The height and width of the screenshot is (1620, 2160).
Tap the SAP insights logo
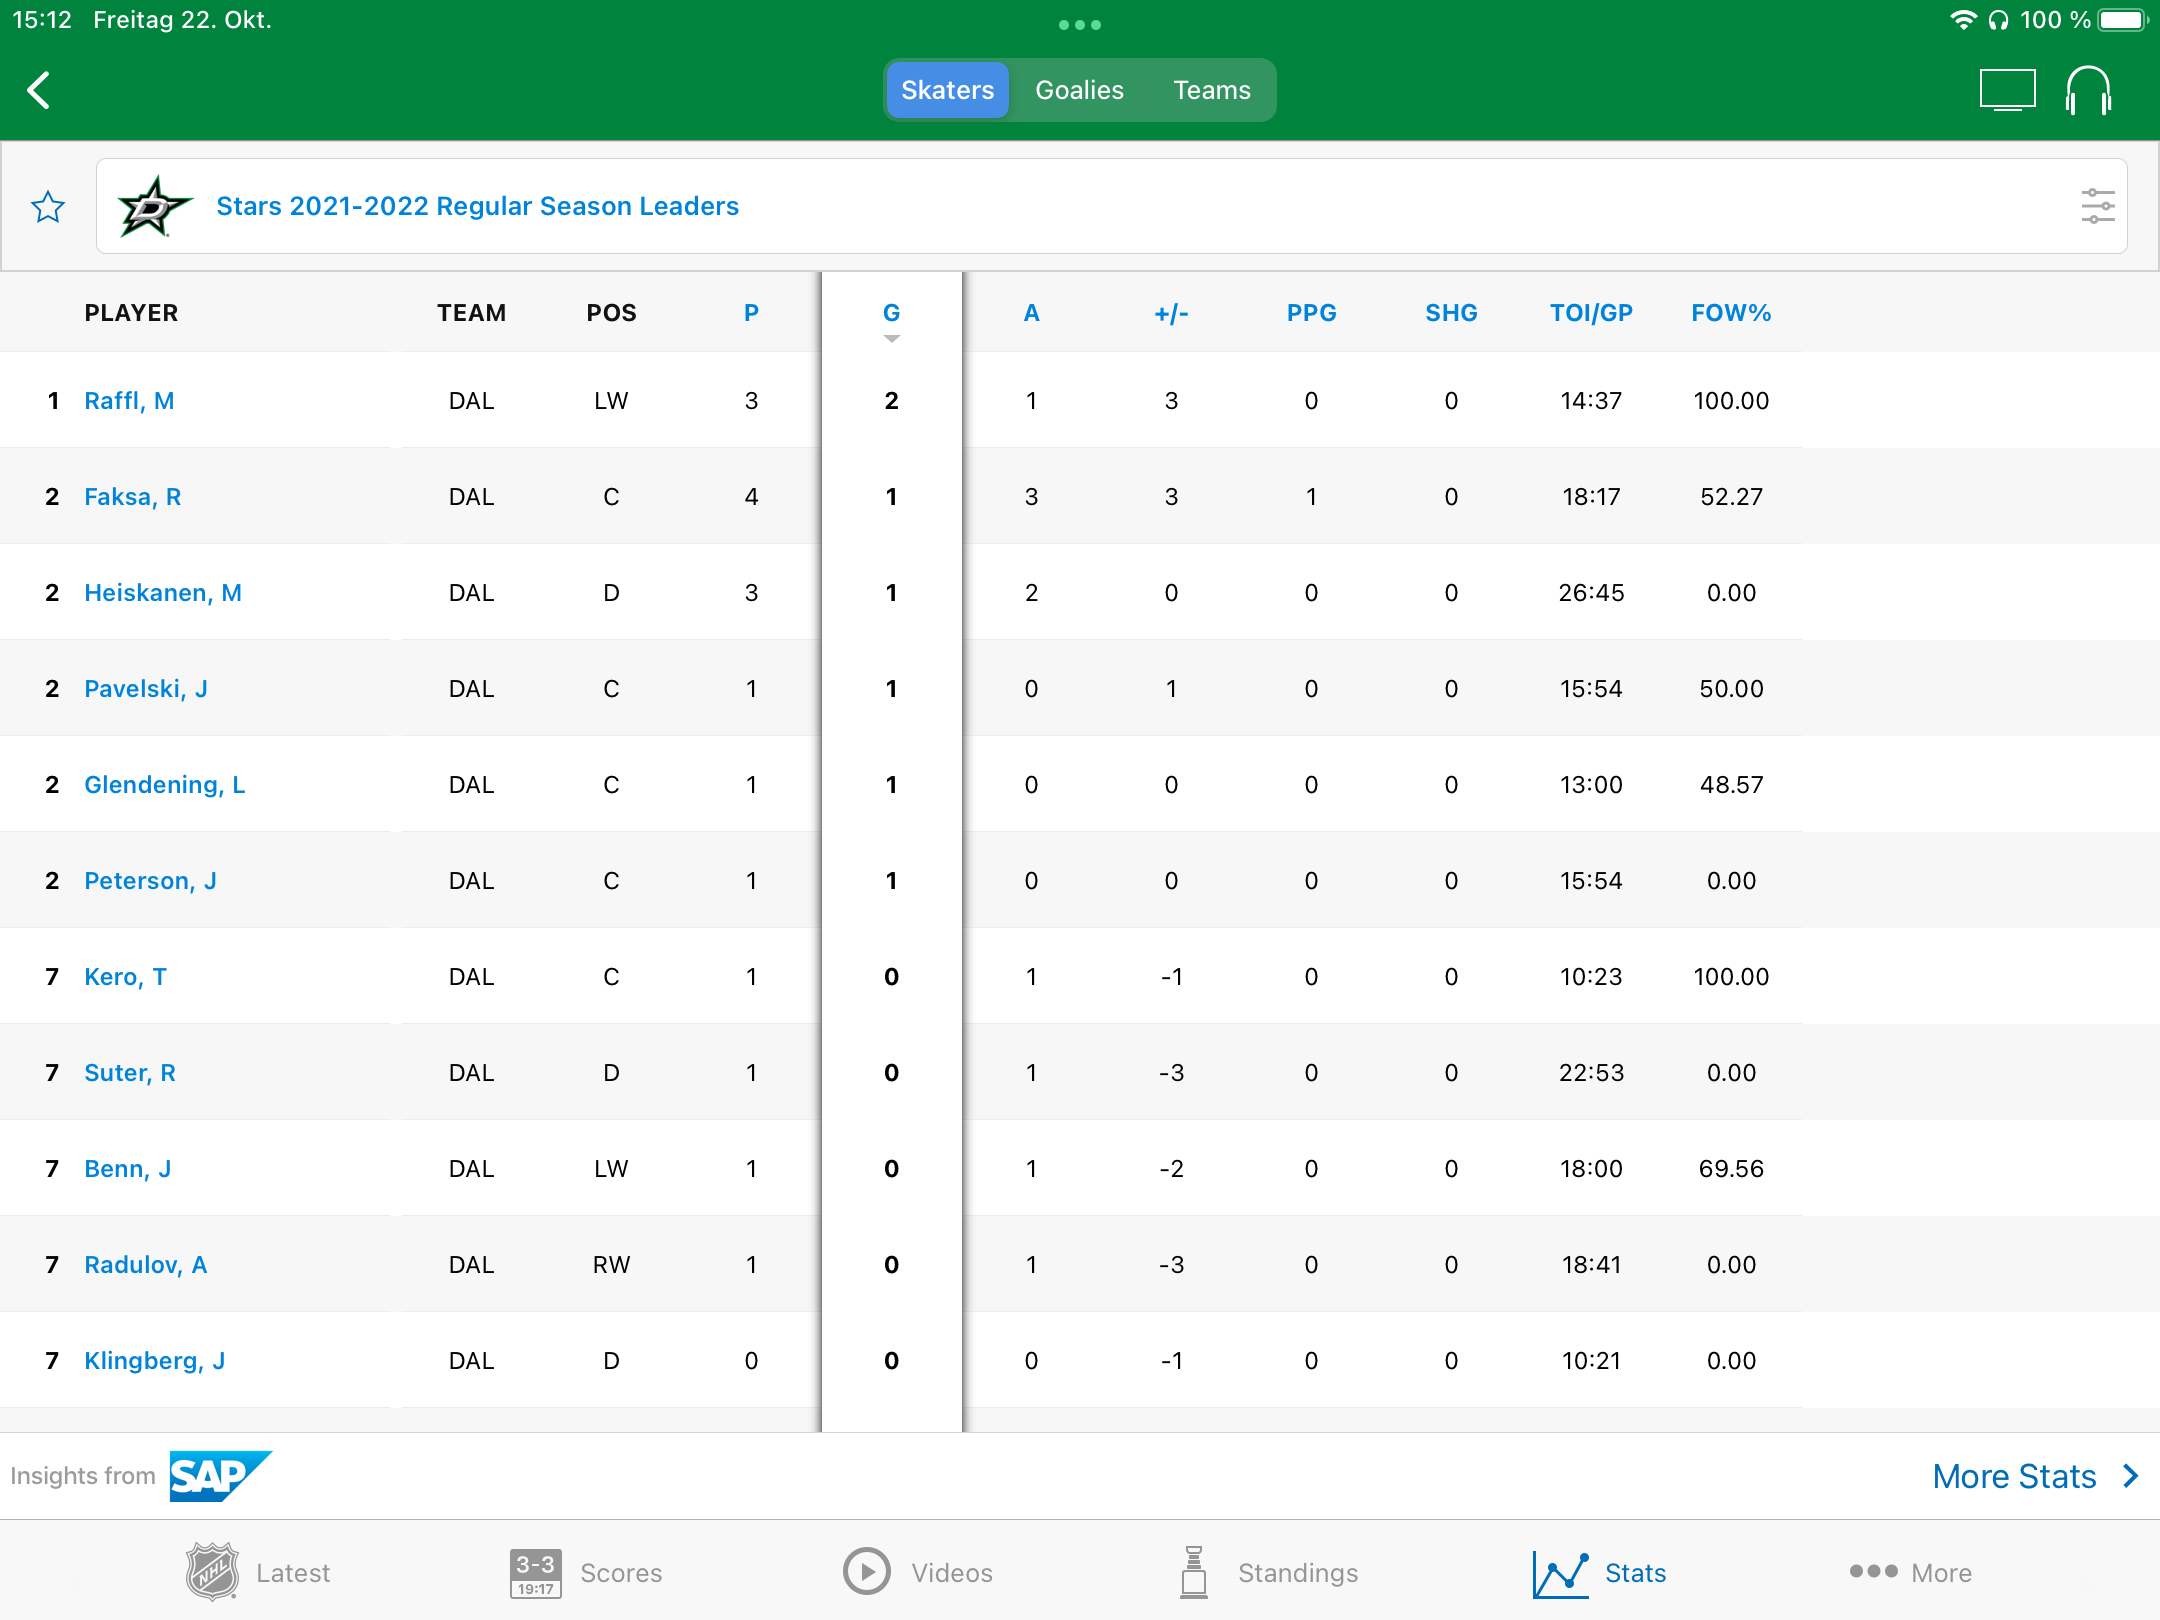tap(219, 1476)
